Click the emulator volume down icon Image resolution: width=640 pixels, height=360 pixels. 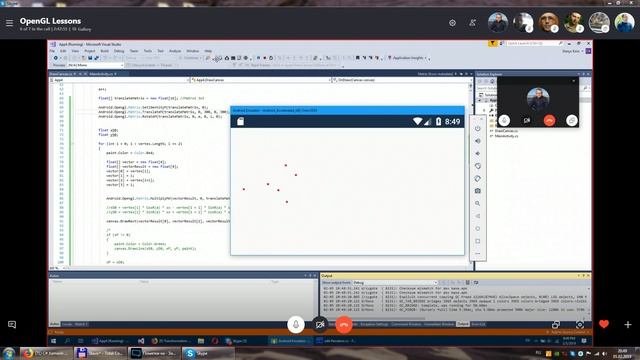click(478, 153)
